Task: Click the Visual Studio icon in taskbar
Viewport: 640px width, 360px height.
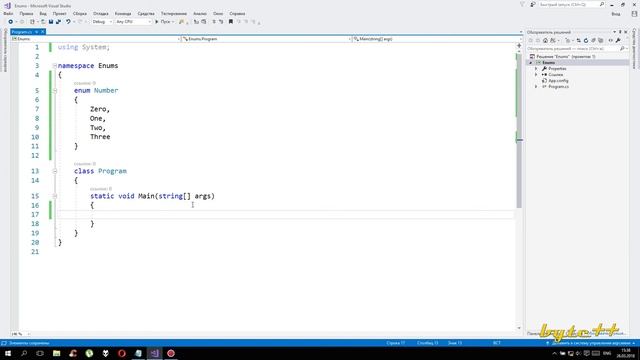Action: click(x=154, y=353)
